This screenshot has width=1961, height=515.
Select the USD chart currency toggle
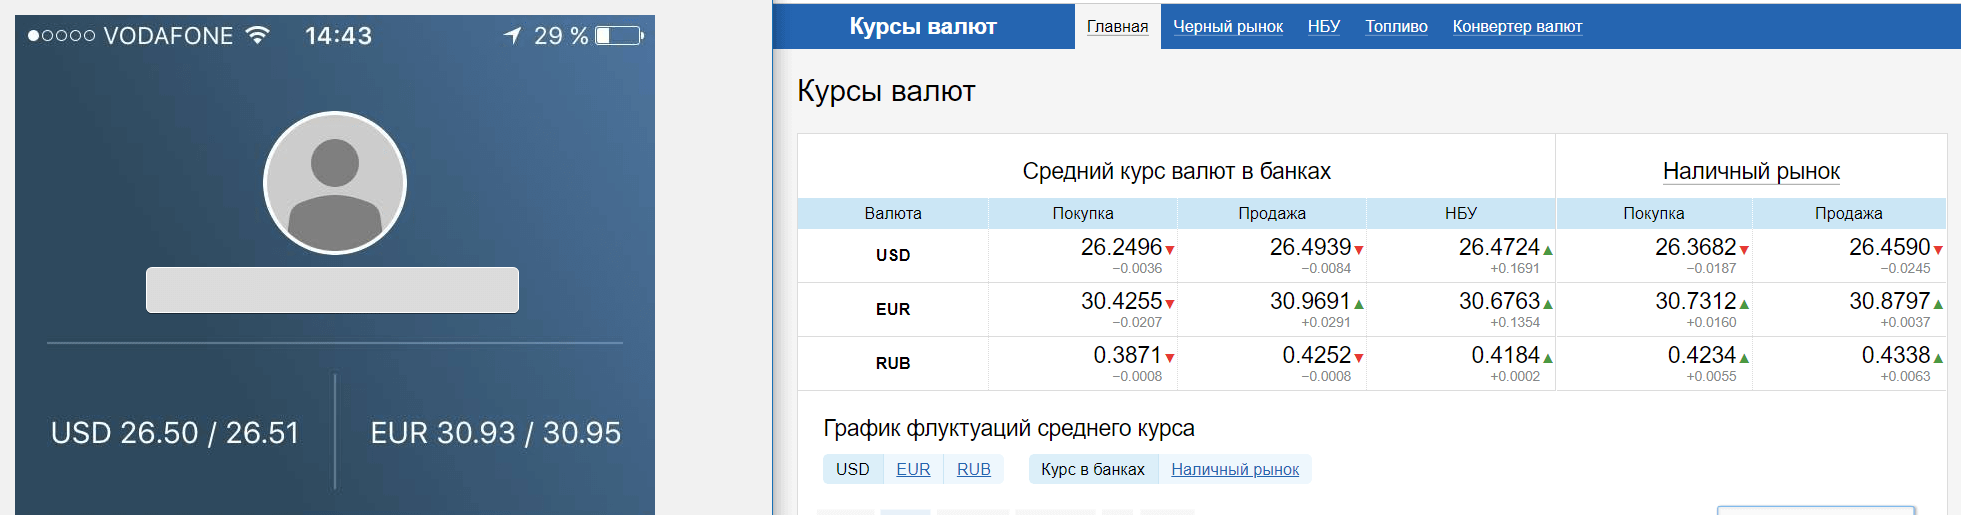point(853,469)
